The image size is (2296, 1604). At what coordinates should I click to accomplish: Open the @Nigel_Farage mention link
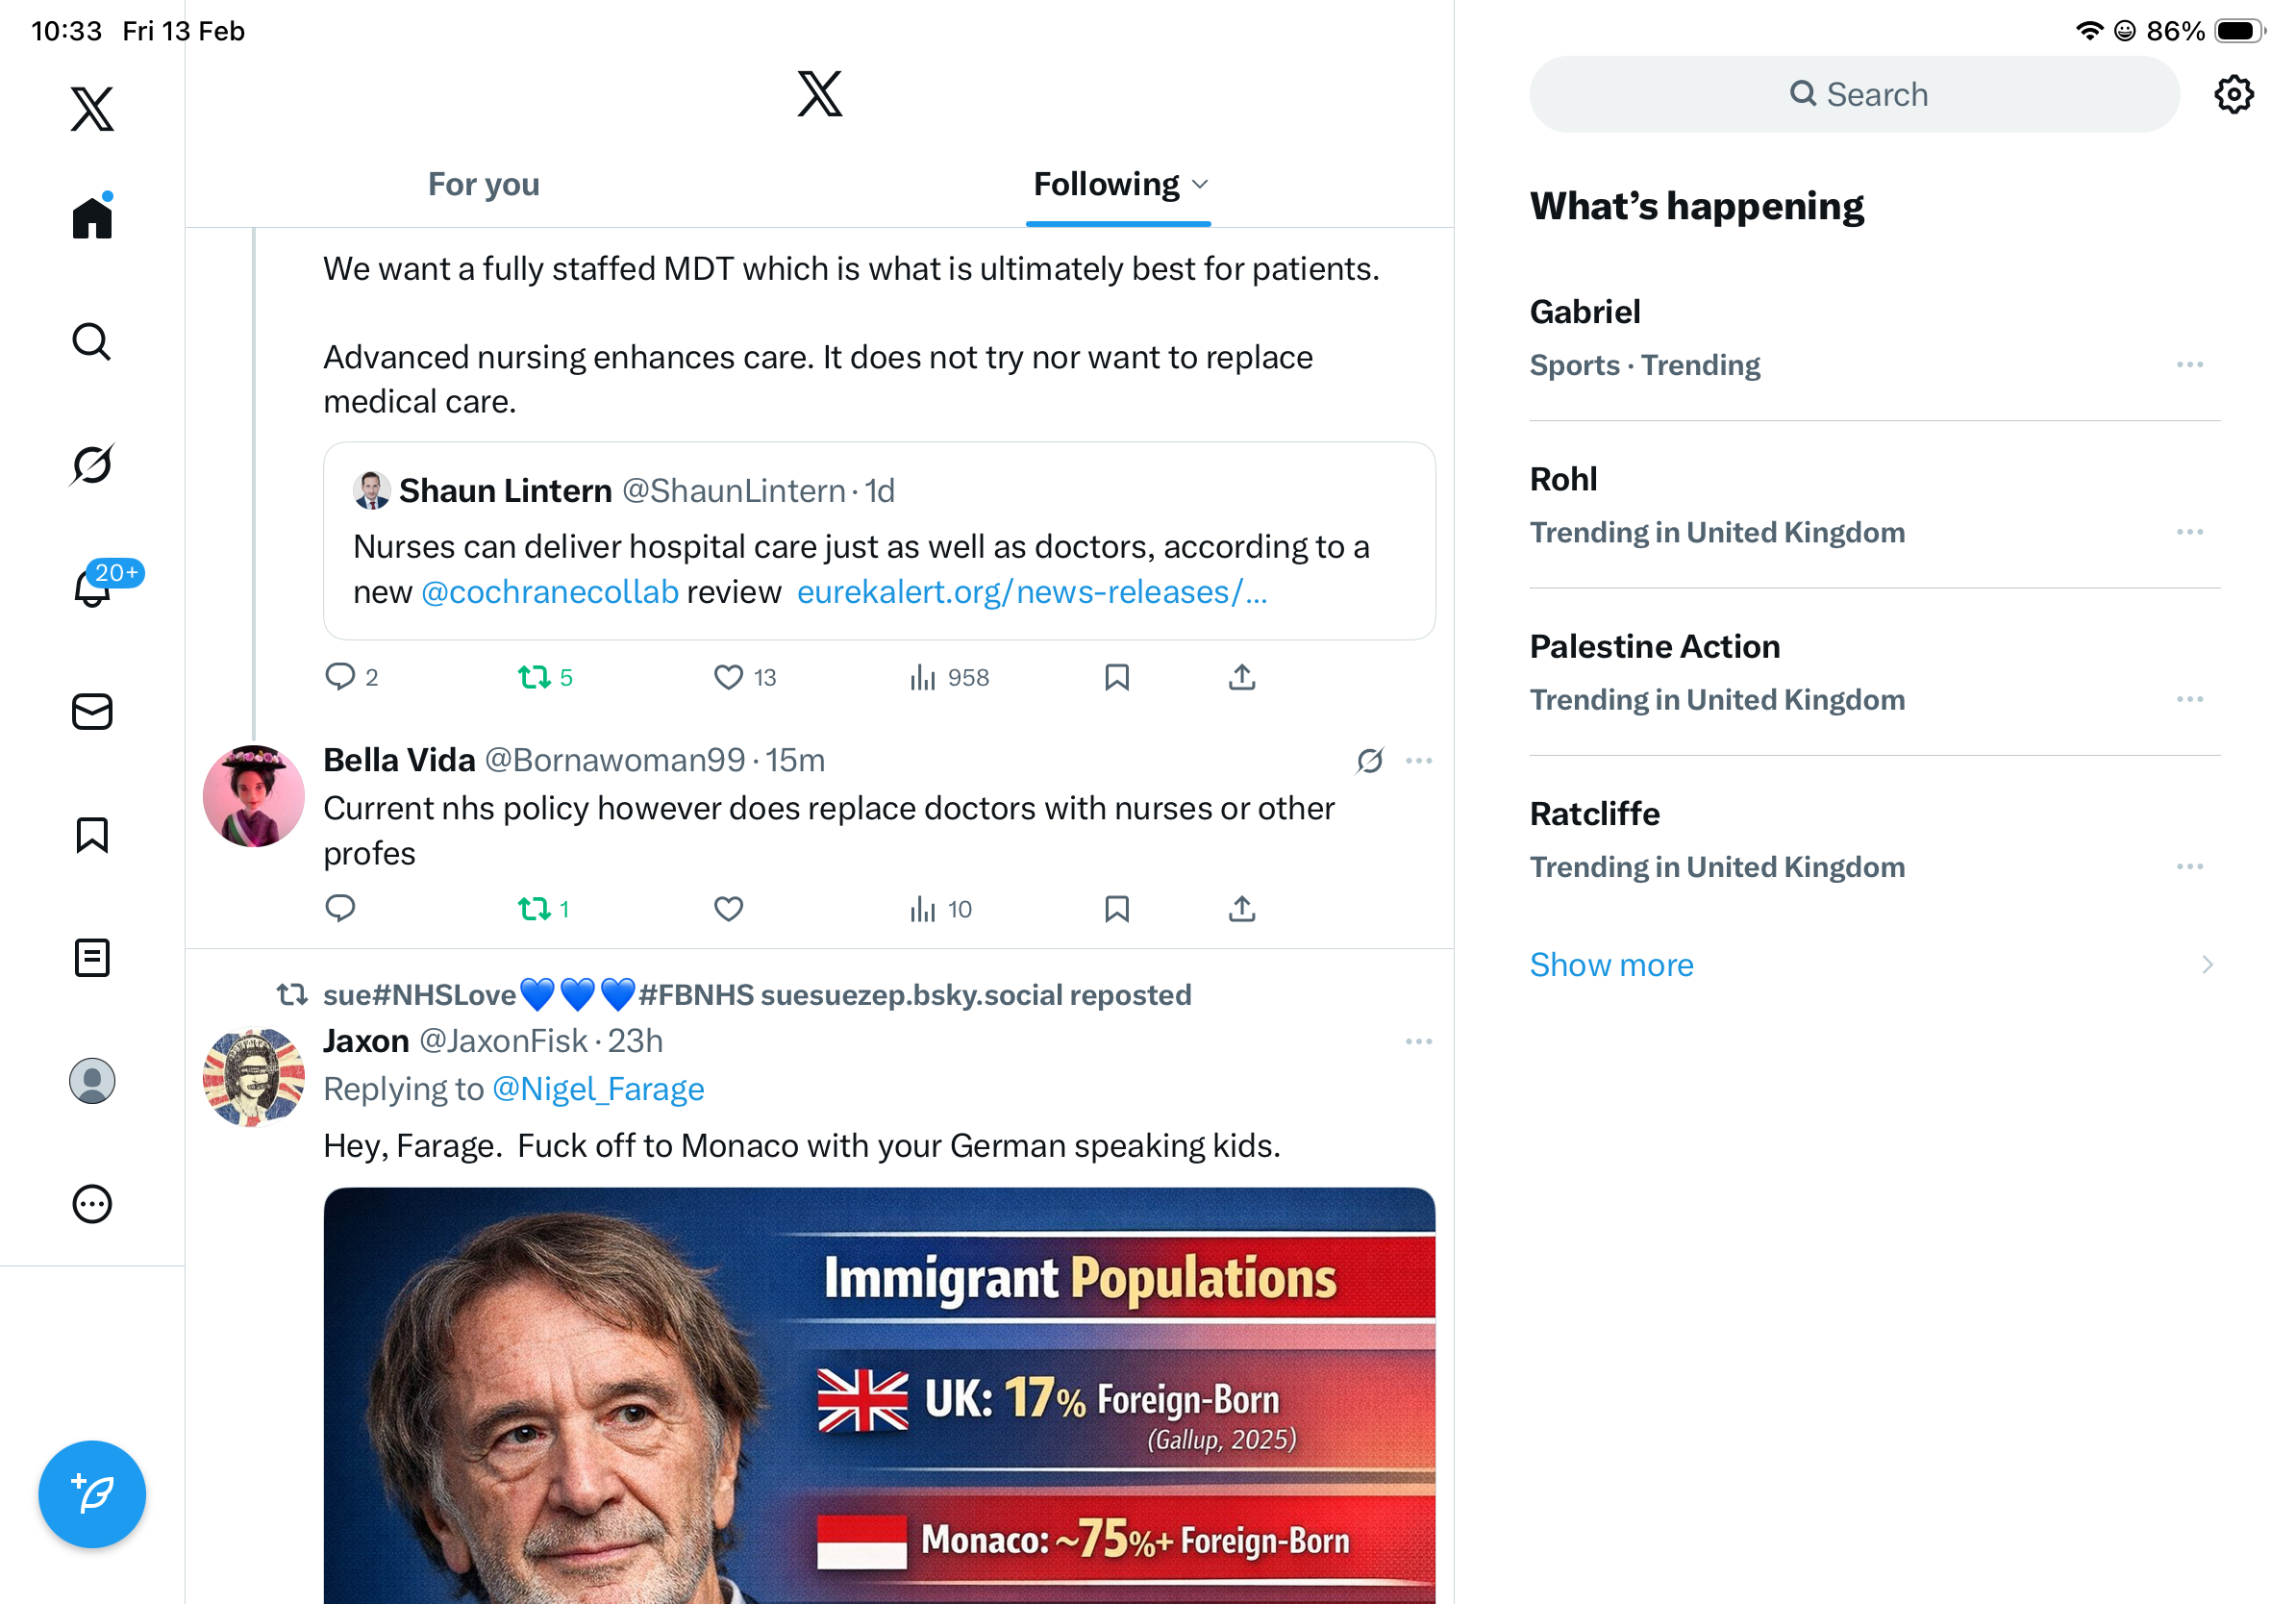click(598, 1089)
